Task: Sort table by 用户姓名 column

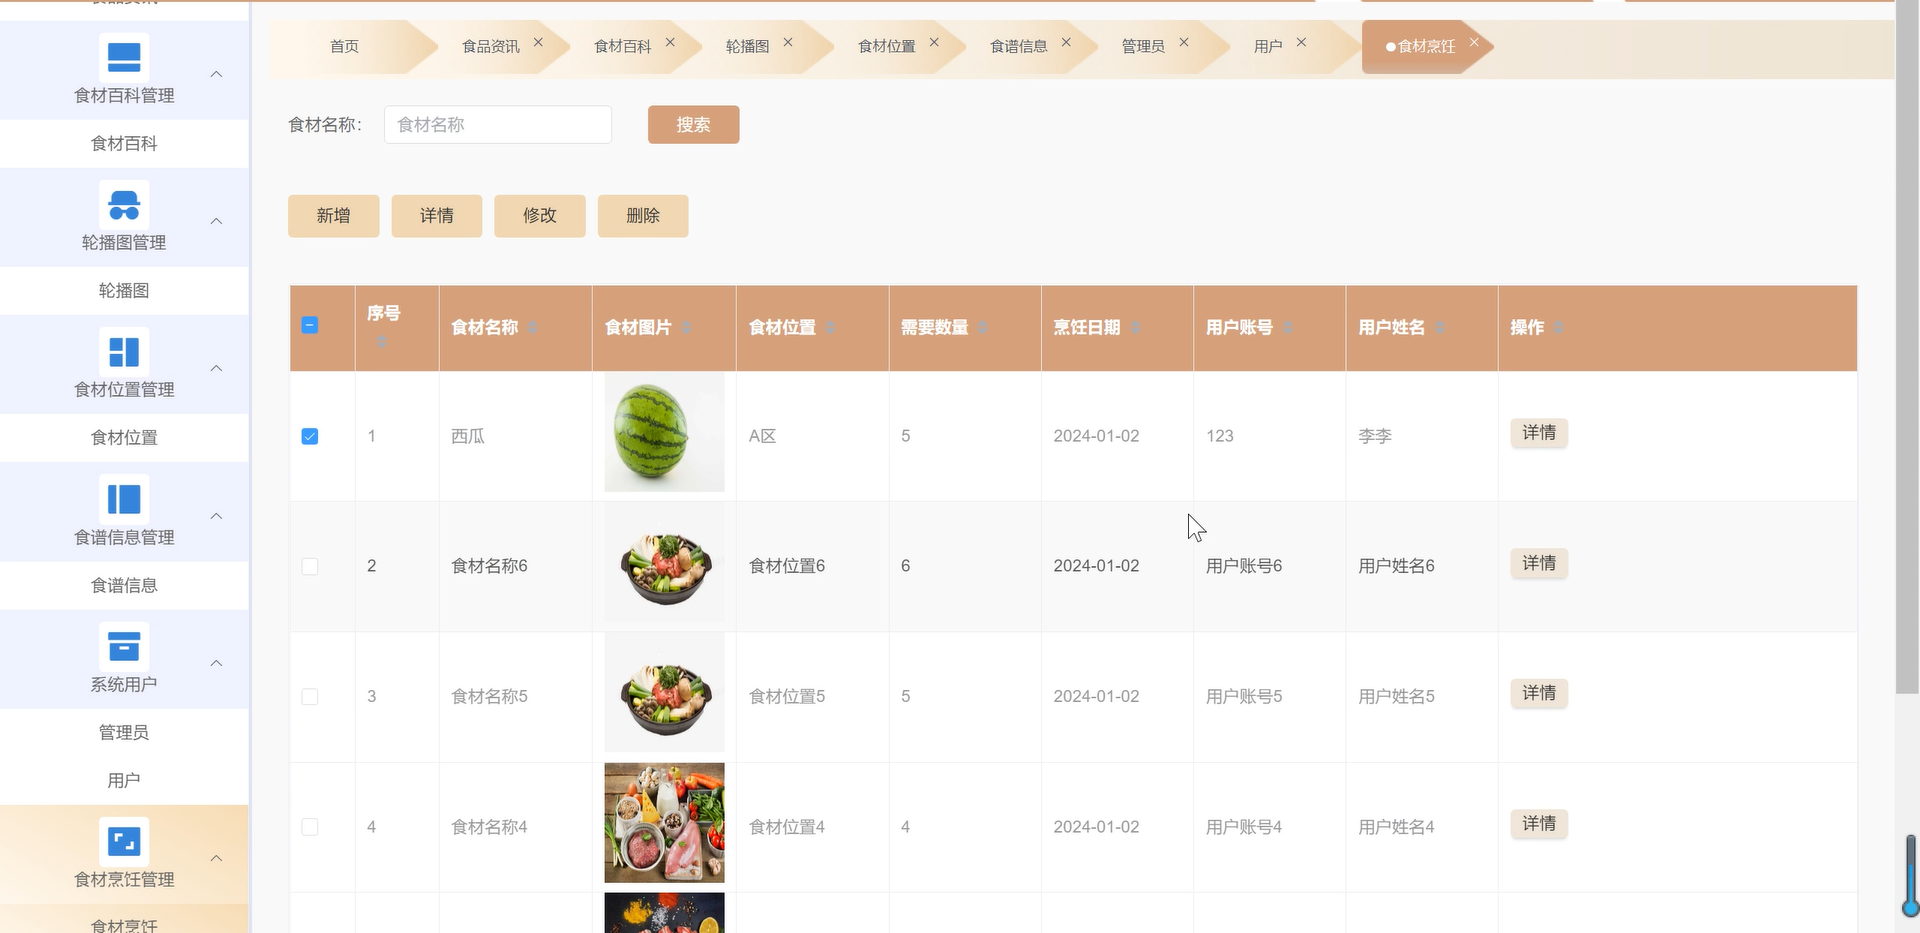Action: pyautogui.click(x=1440, y=328)
